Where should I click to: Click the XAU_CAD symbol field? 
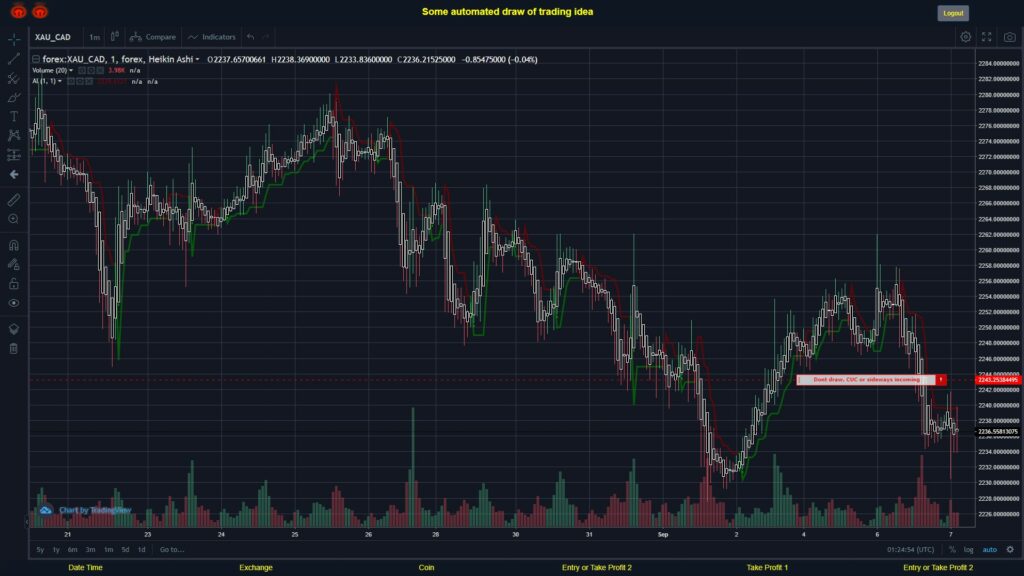click(53, 37)
